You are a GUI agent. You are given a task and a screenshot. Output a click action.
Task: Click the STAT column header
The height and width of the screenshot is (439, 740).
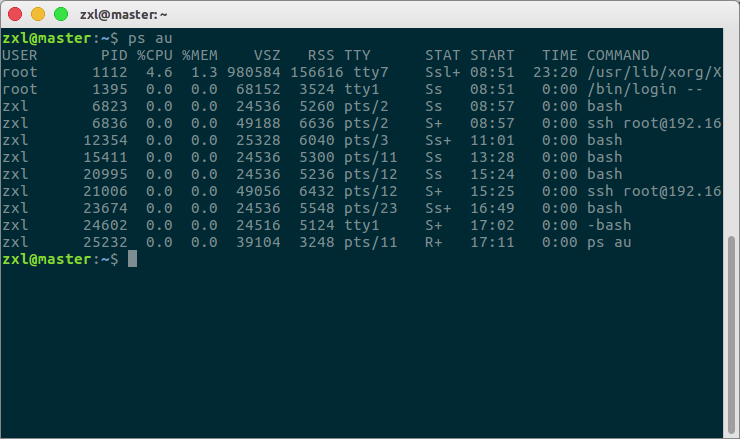coord(443,55)
